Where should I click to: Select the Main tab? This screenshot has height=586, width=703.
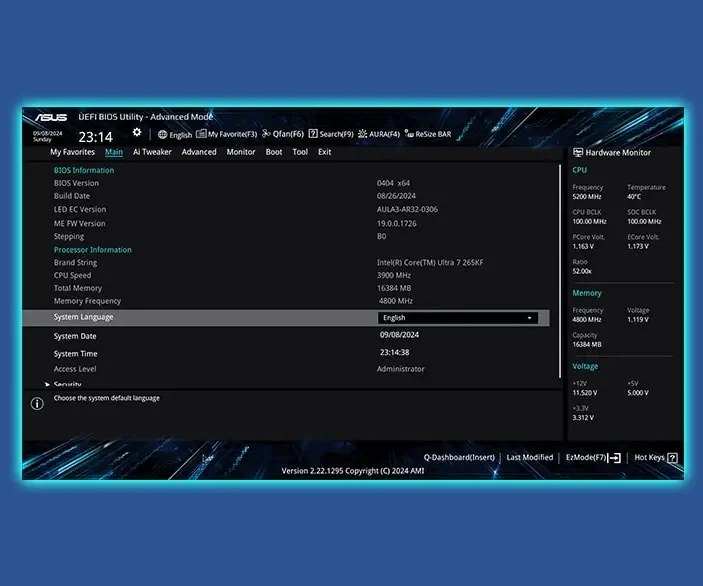pos(114,152)
